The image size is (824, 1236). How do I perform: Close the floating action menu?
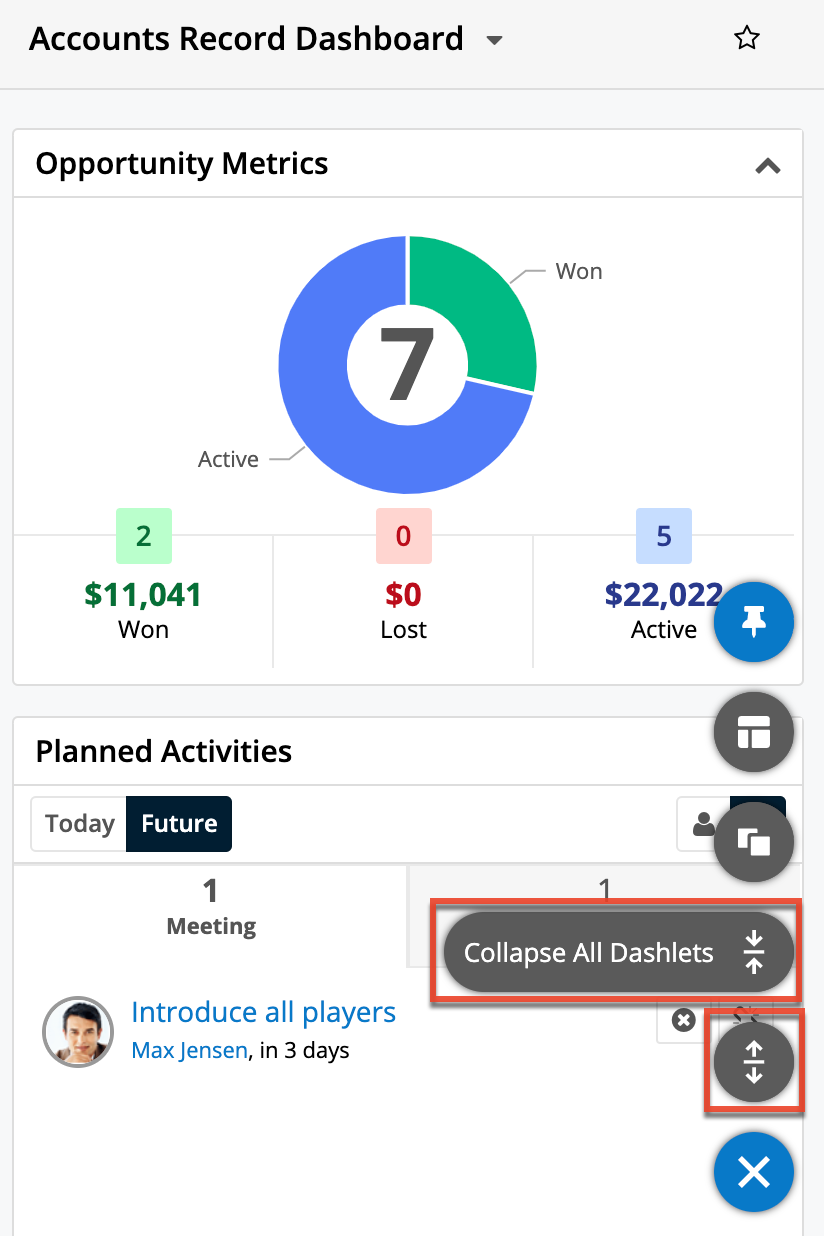pyautogui.click(x=754, y=1171)
